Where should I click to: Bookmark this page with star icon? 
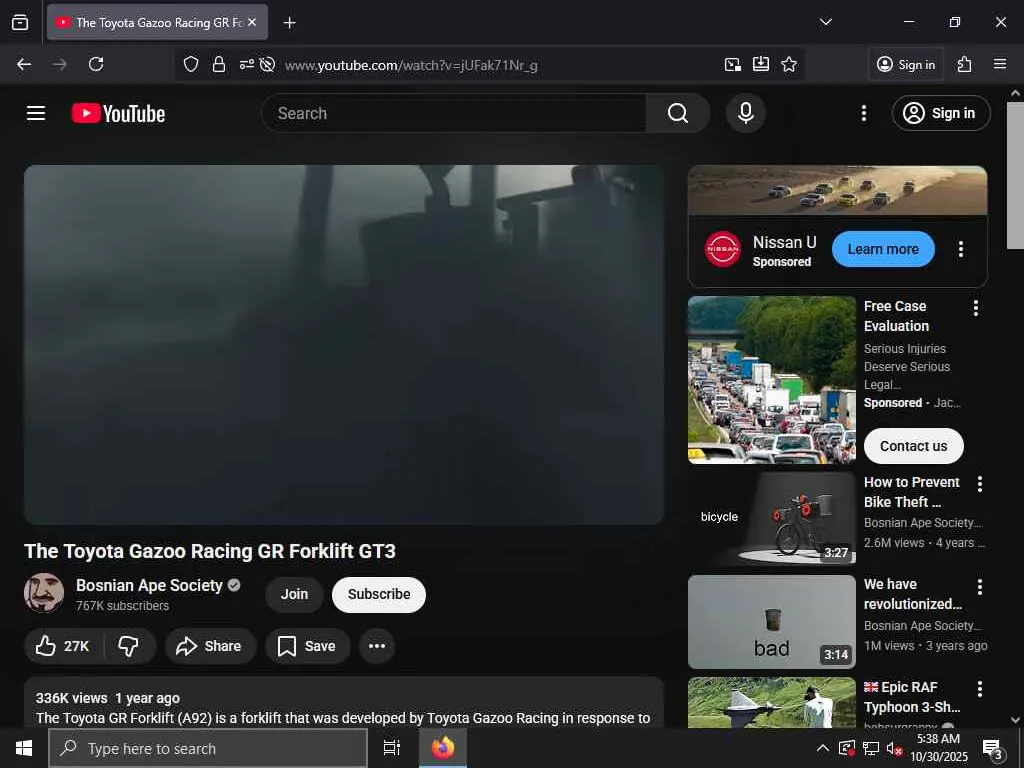pyautogui.click(x=789, y=64)
